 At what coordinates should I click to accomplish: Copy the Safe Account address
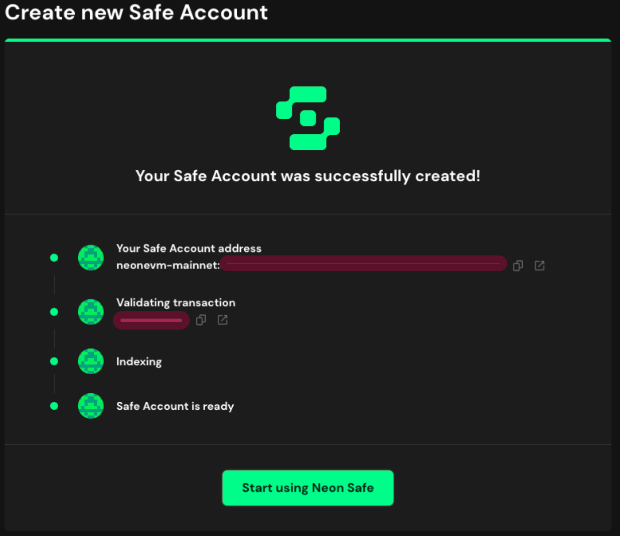518,266
